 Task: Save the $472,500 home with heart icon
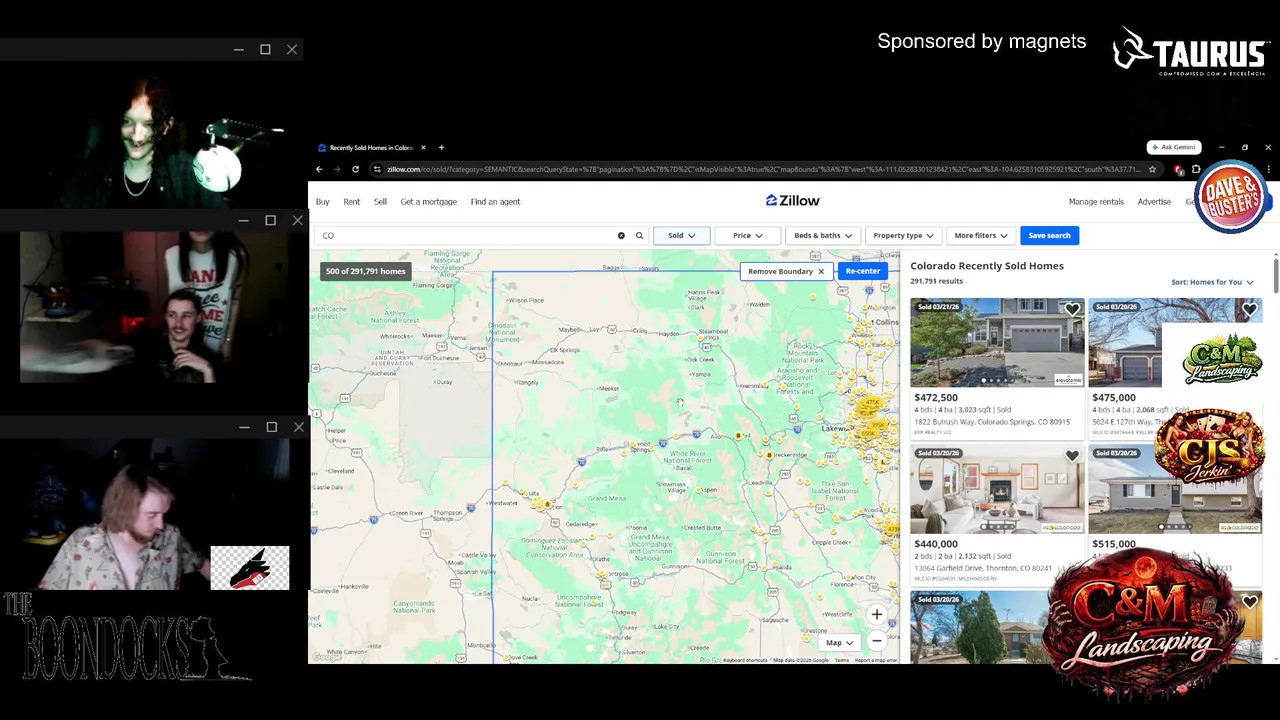tap(1072, 310)
